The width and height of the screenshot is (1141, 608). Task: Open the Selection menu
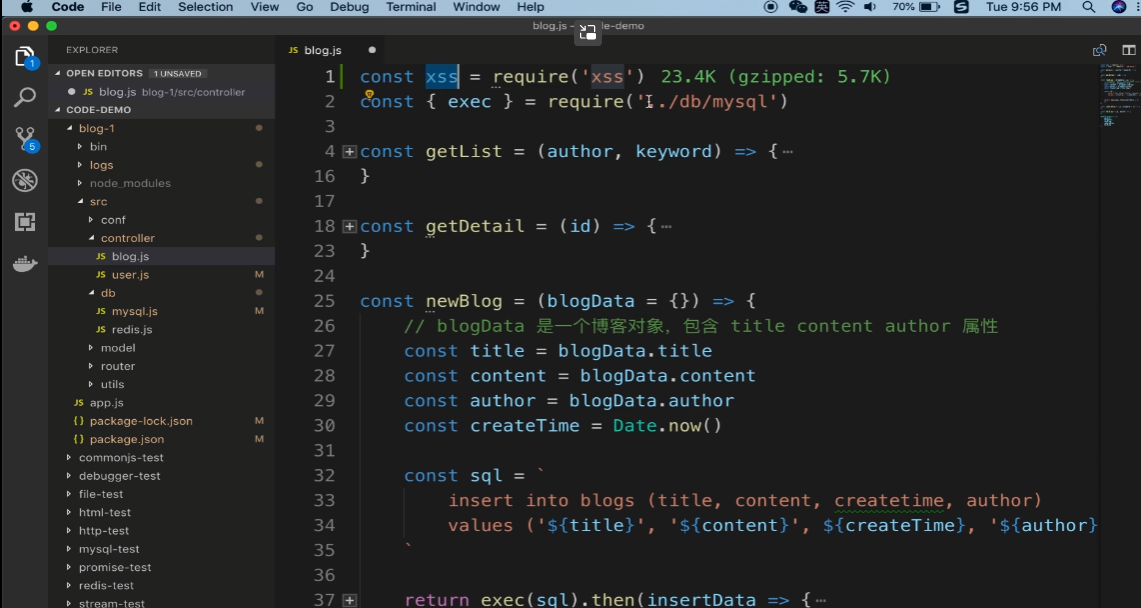point(206,7)
